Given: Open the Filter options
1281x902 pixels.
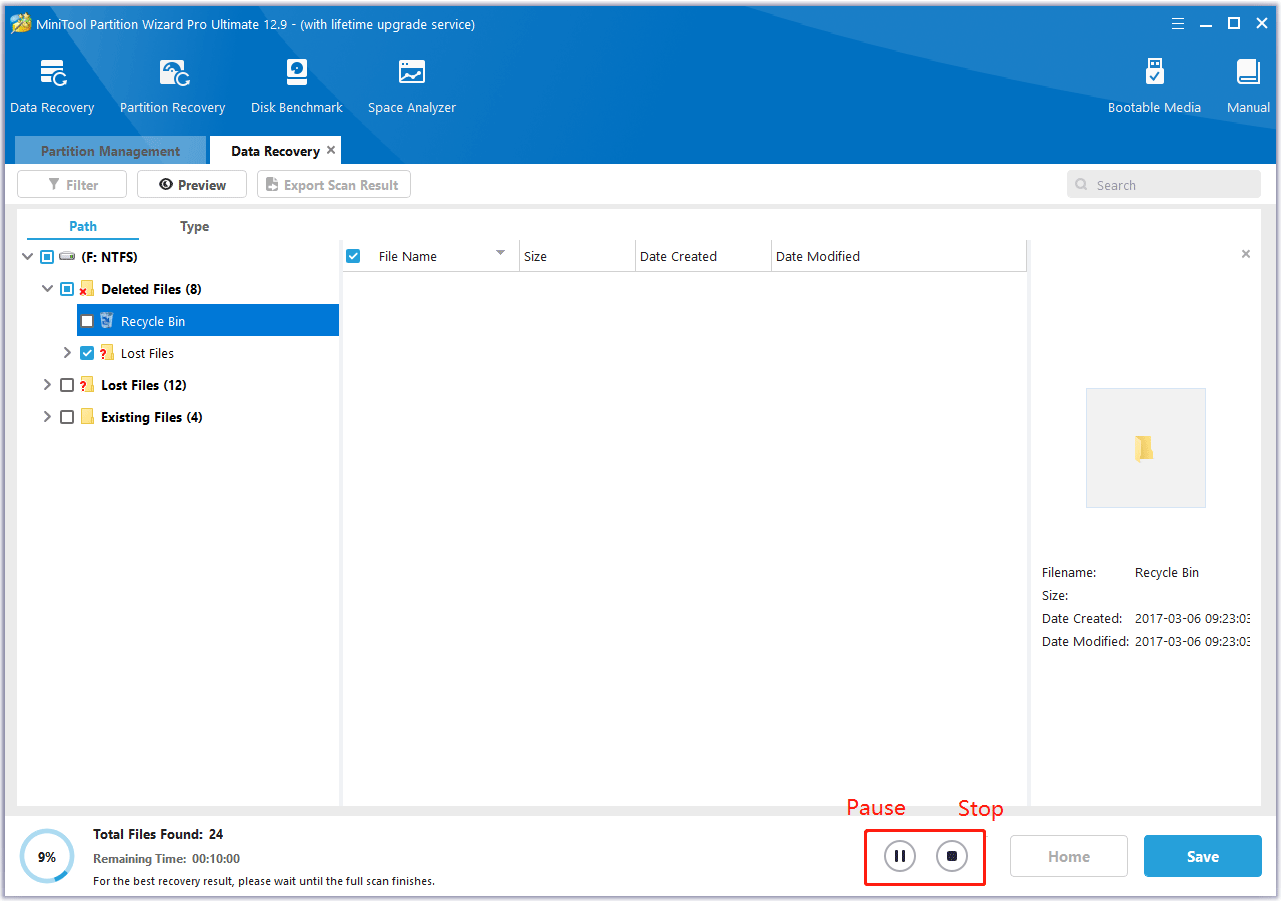Looking at the screenshot, I should tap(71, 184).
